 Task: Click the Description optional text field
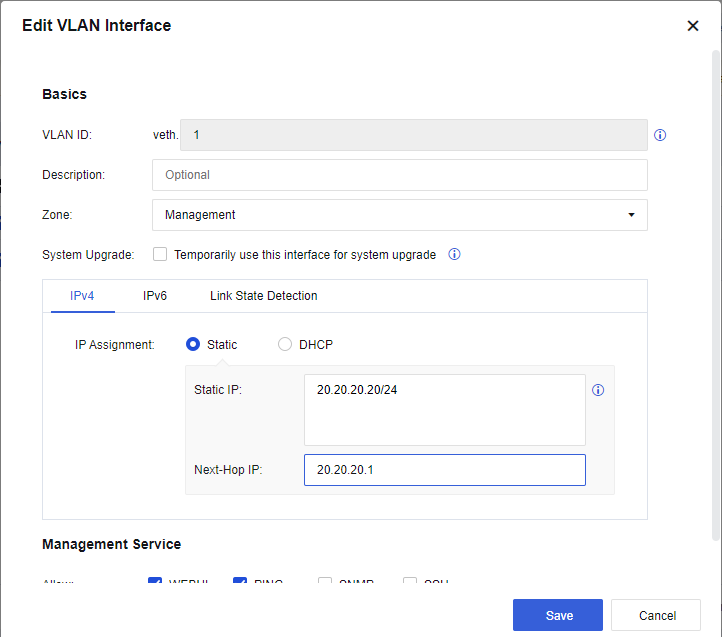click(399, 175)
